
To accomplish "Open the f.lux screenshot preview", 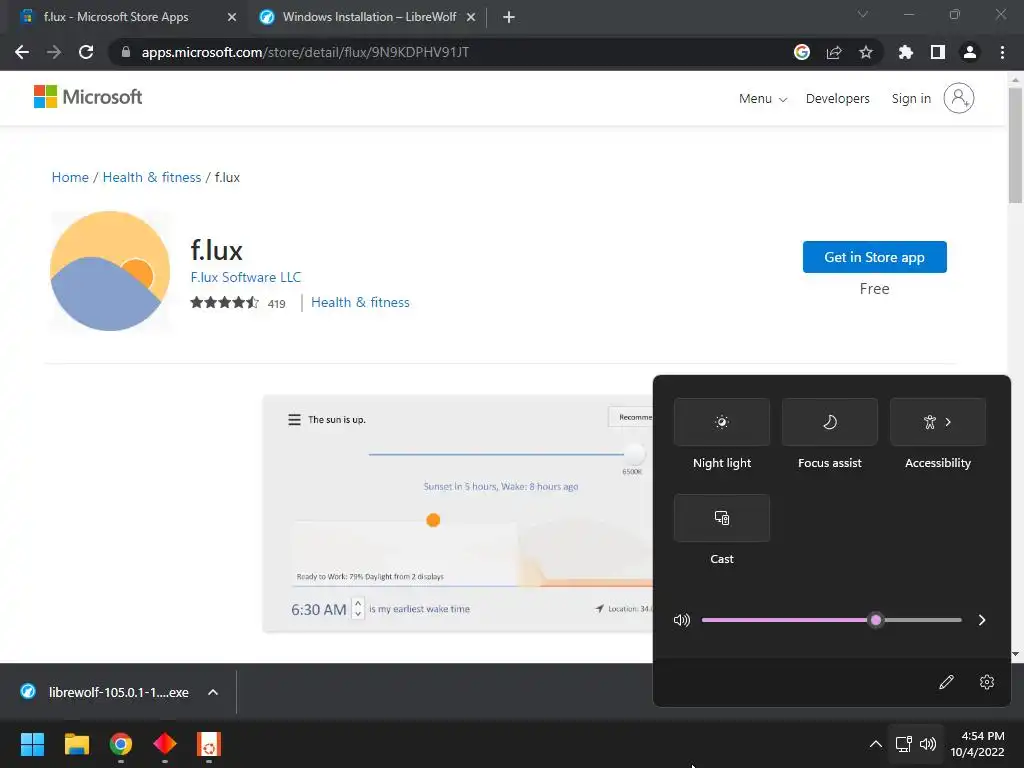I will tap(458, 513).
